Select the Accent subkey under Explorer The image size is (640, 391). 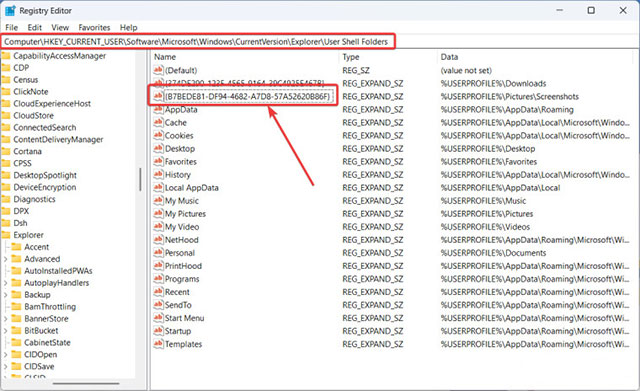(36, 247)
